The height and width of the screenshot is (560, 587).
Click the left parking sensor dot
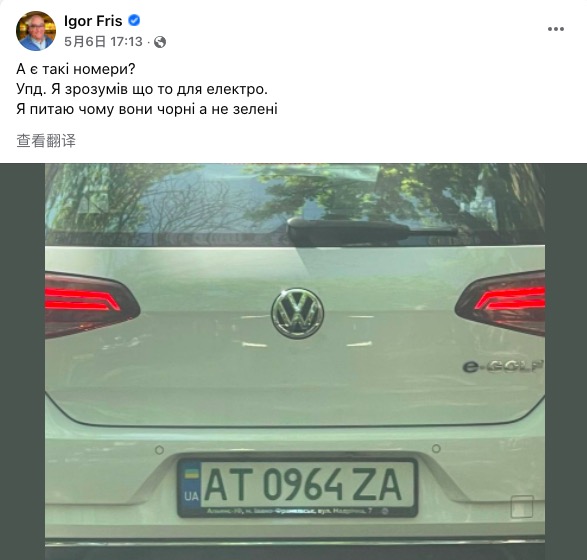point(159,450)
